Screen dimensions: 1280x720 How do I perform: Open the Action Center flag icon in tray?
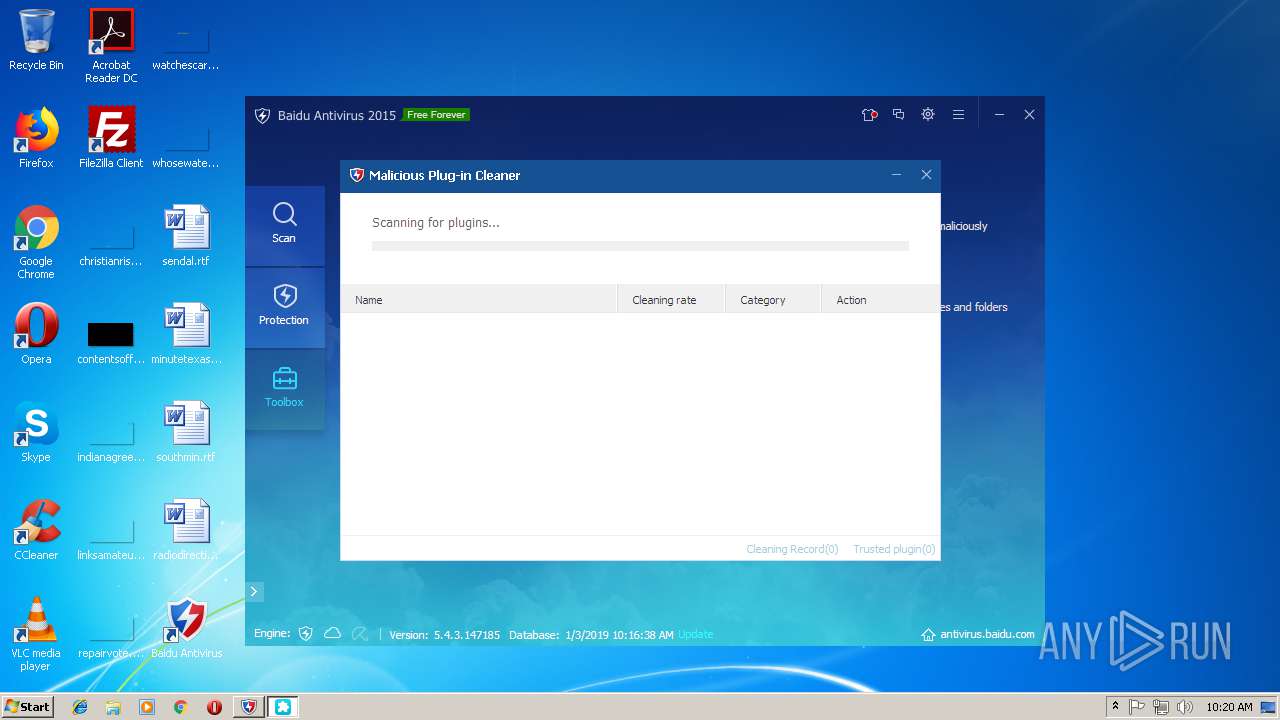(x=1137, y=707)
